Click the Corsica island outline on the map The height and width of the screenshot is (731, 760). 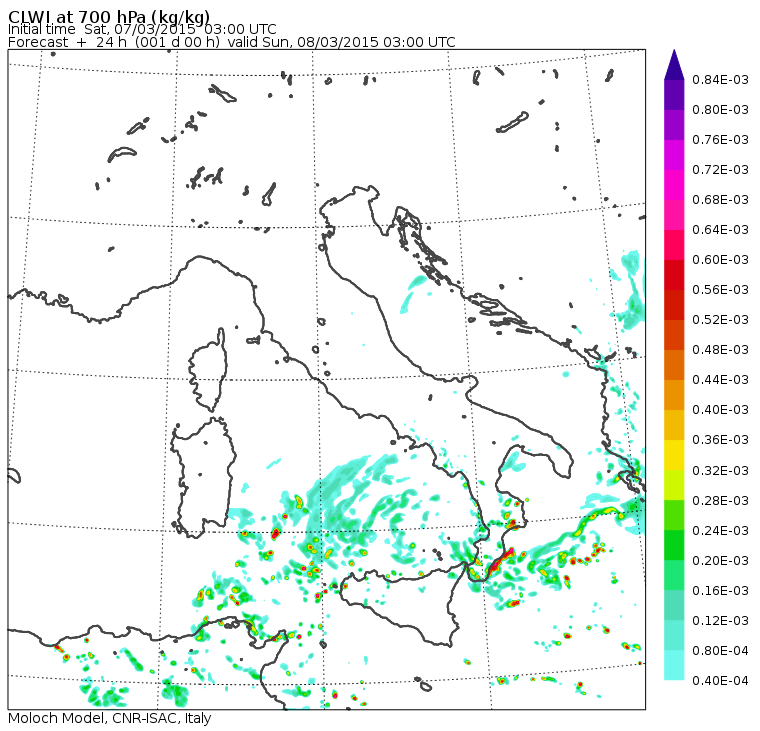point(208,370)
